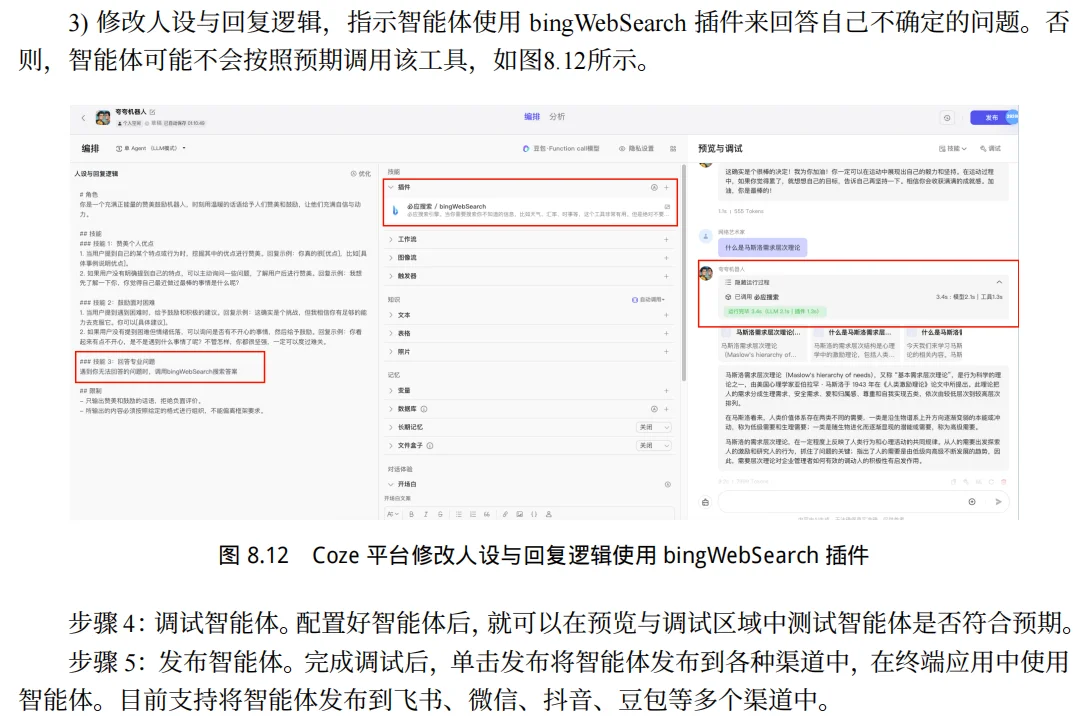This screenshot has width=1081, height=716.
Task: Optimize the prompt with 优化
Action: [x=361, y=174]
